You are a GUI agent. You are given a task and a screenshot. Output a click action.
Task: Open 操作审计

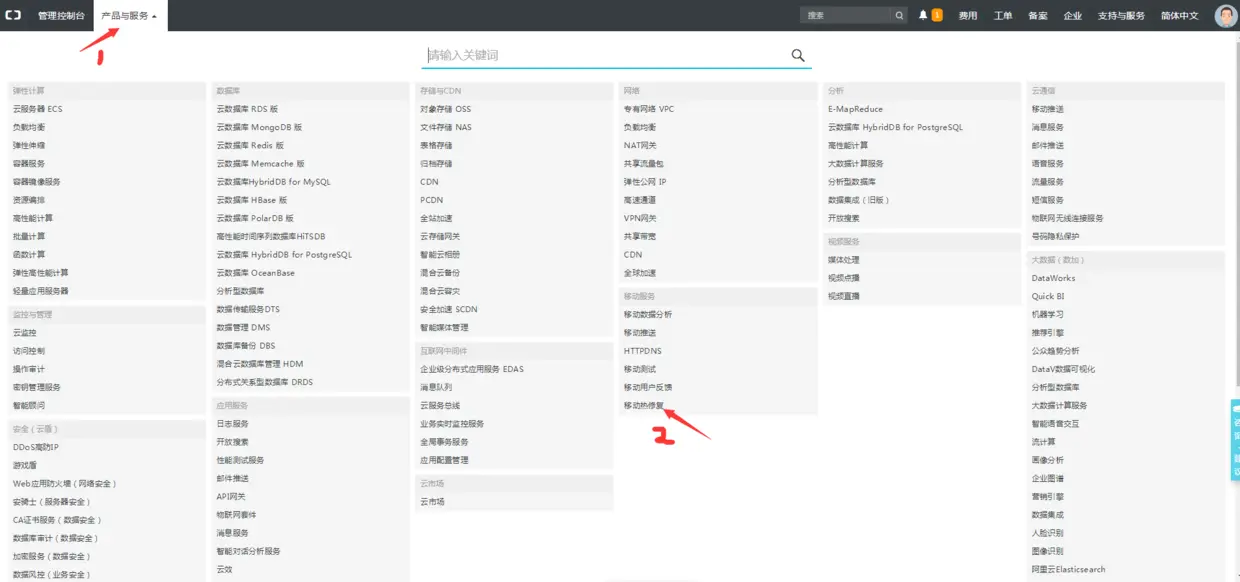pos(29,369)
